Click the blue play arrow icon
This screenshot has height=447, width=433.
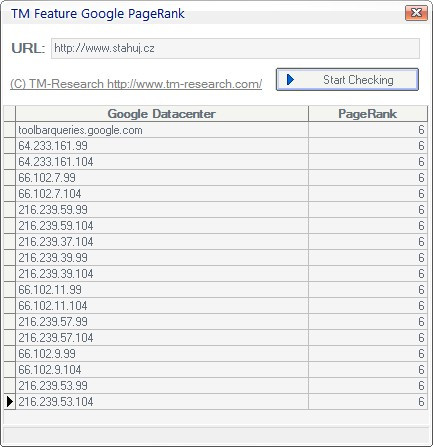click(290, 80)
